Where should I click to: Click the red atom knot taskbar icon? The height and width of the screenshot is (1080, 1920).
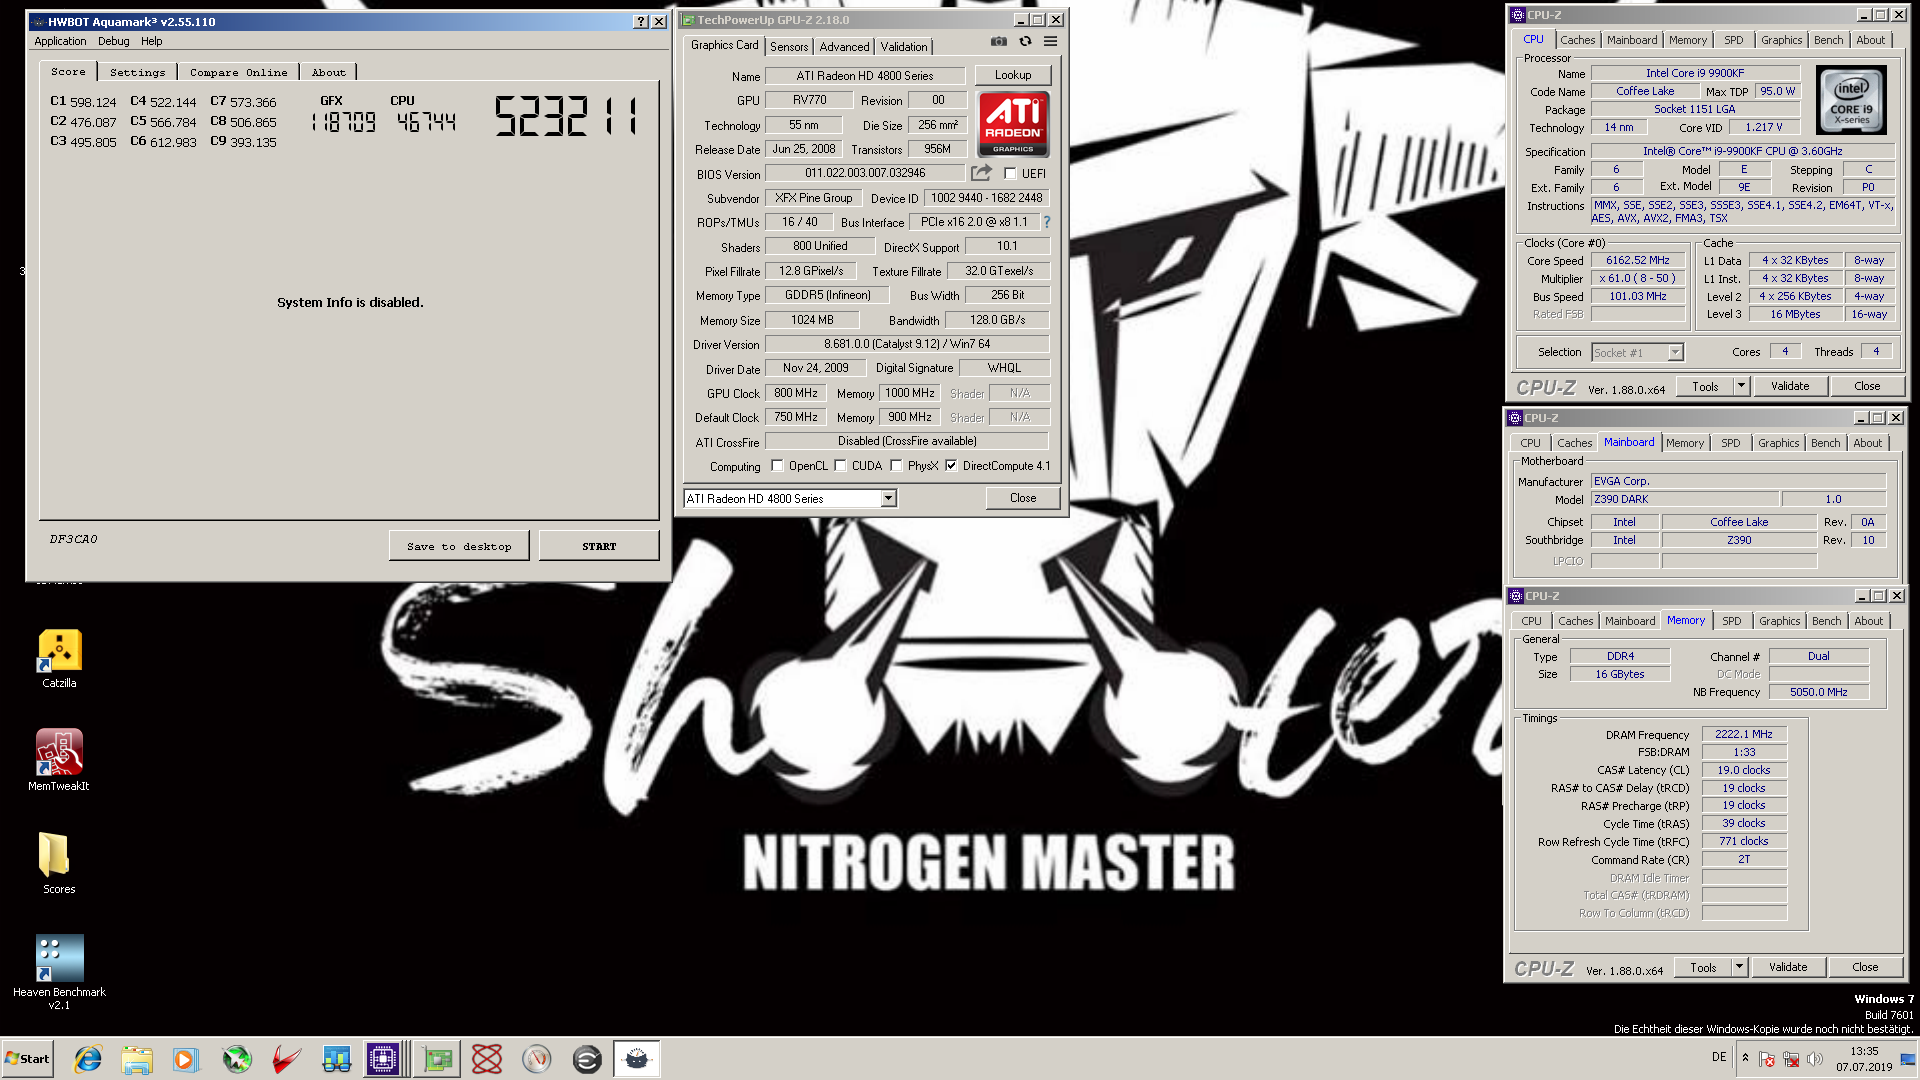point(487,1059)
